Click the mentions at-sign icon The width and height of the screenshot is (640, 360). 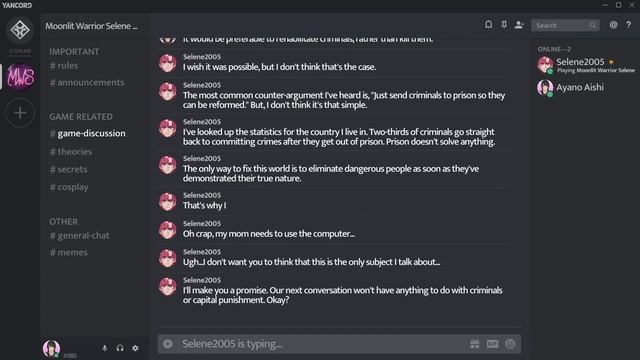click(613, 25)
